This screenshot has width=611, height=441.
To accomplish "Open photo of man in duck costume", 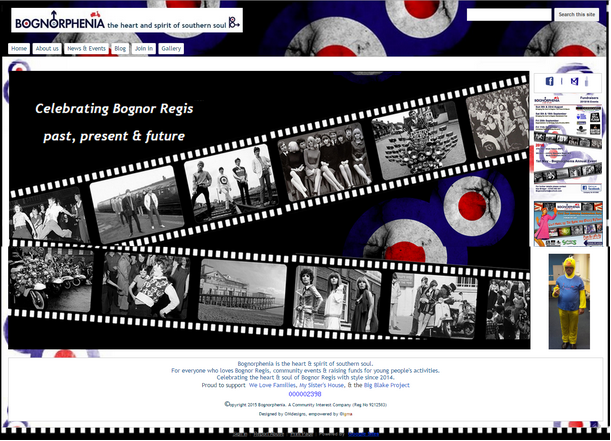I will coord(569,301).
